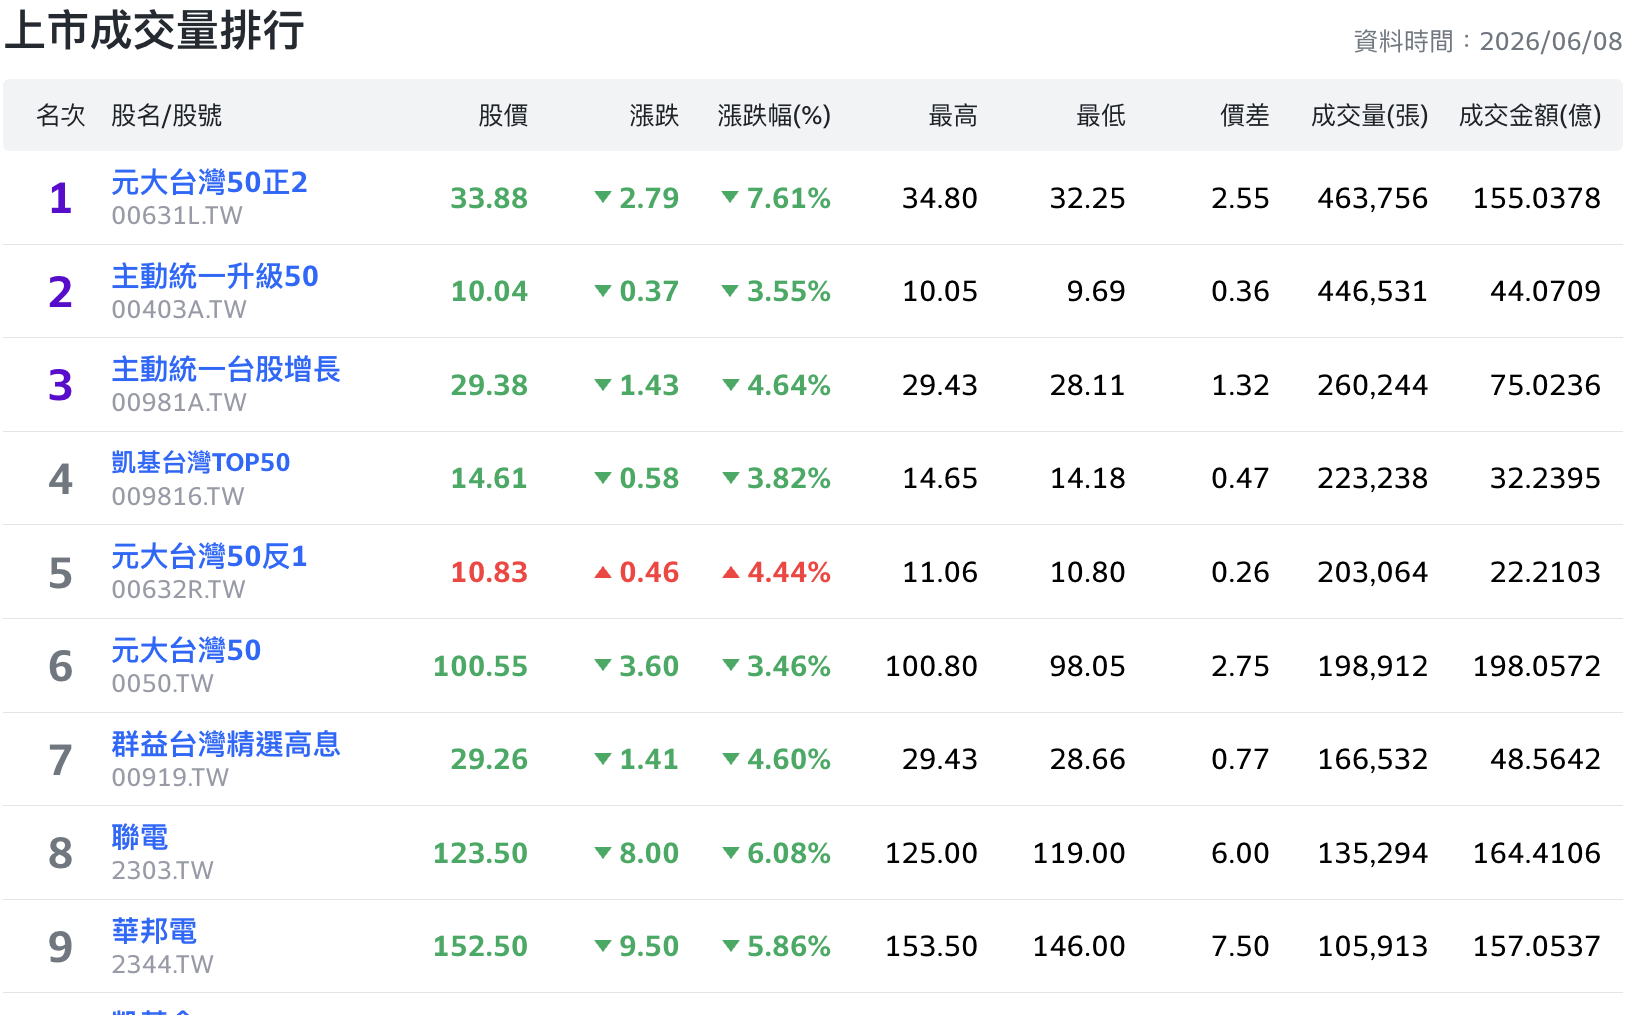
Task: Click the price 10.04
Action: pos(489,292)
